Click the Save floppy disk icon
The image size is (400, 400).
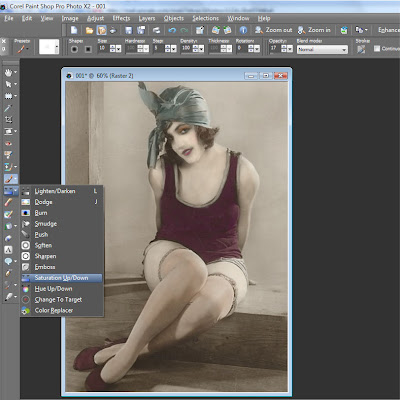129,30
